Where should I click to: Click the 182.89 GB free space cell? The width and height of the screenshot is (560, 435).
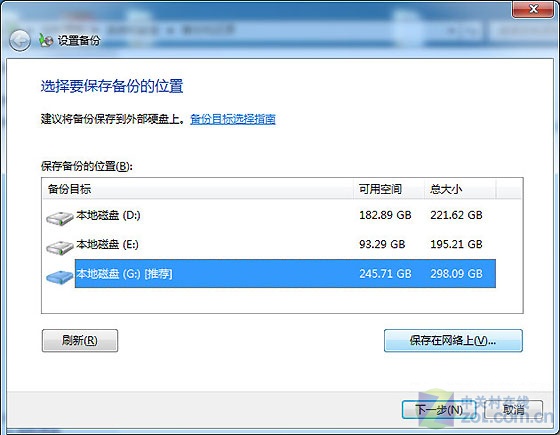[x=385, y=215]
